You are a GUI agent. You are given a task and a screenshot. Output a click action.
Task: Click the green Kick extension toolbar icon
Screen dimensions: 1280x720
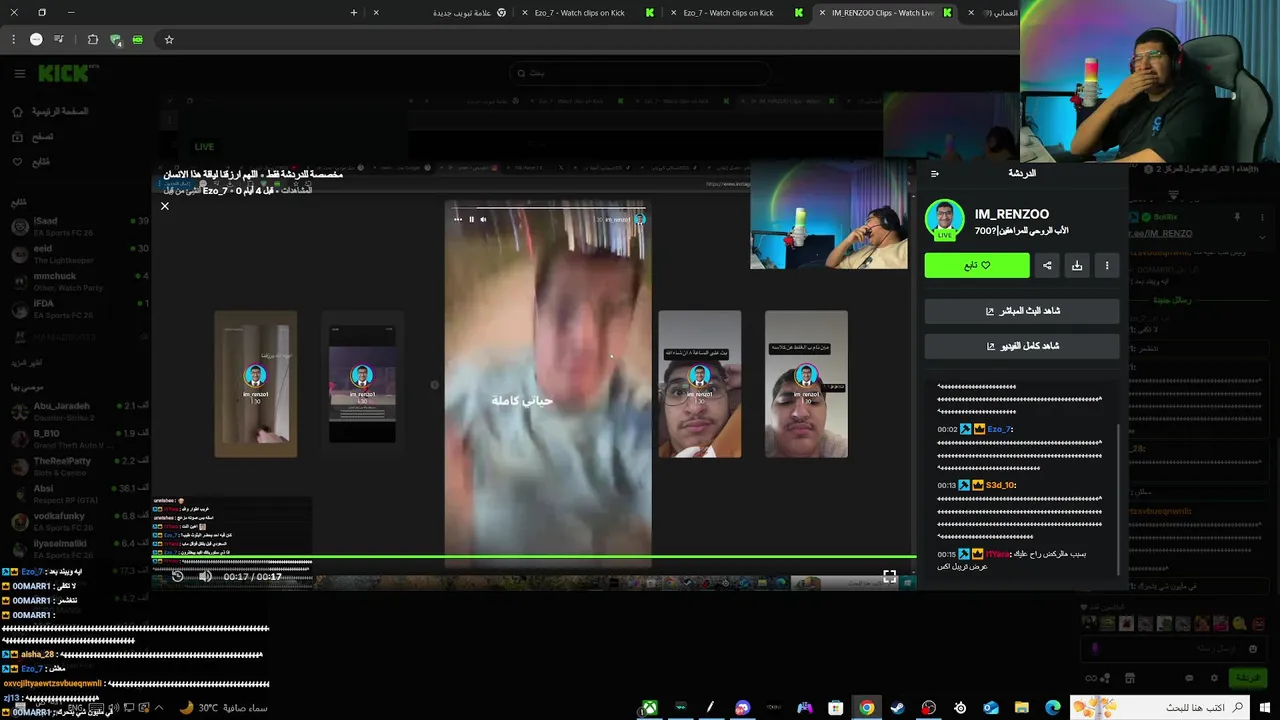click(x=138, y=39)
